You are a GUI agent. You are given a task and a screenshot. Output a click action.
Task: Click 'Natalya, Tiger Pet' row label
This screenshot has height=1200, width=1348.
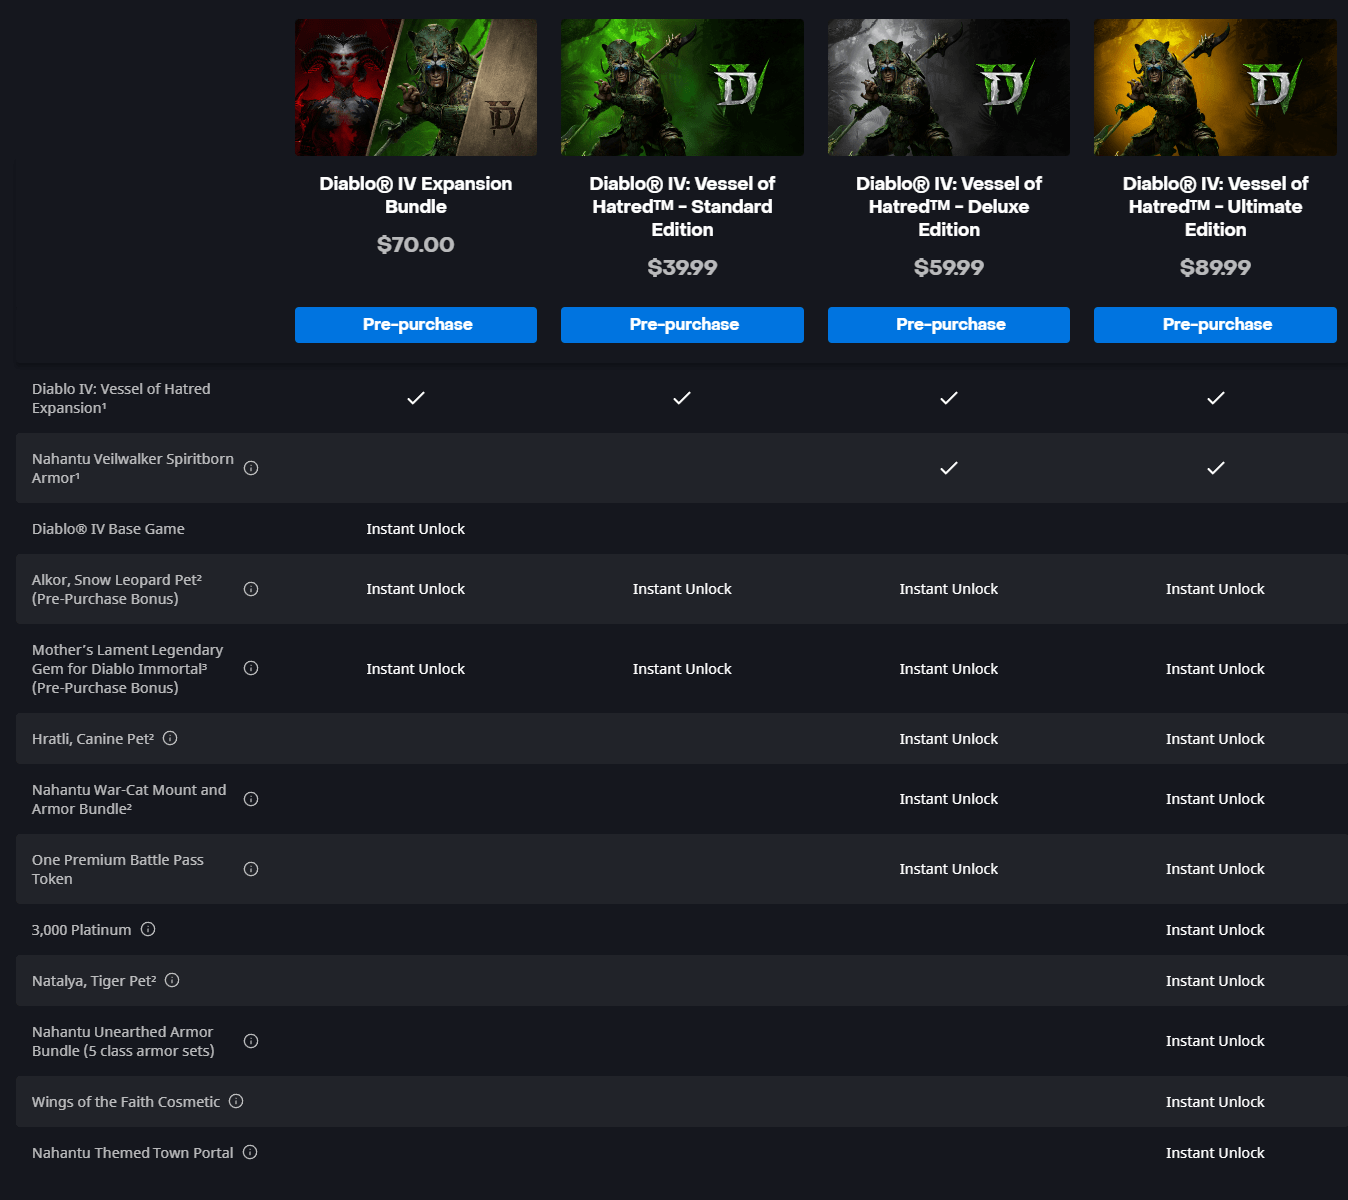[94, 981]
